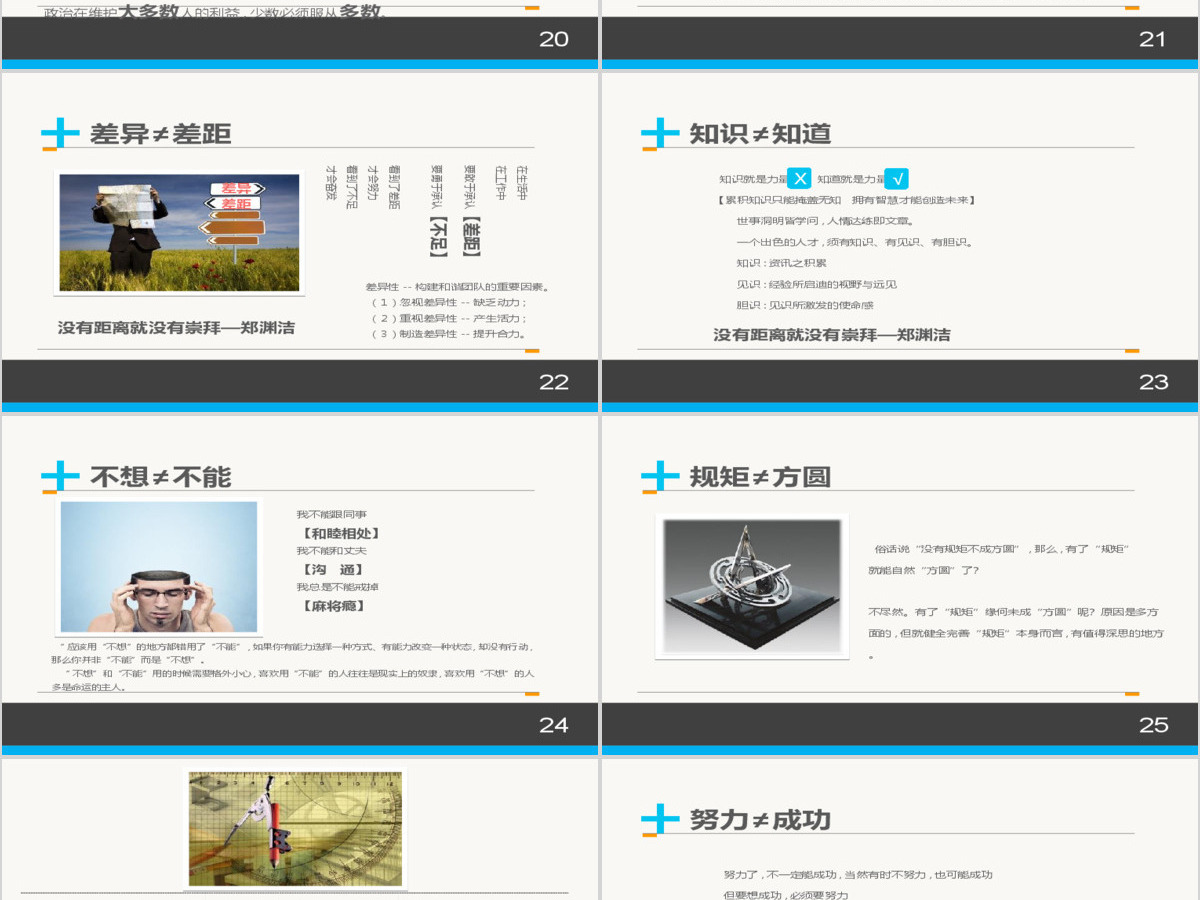Click the paragraph beginning 不尽然 on slide 25
The width and height of the screenshot is (1200, 900).
[x=1016, y=633]
